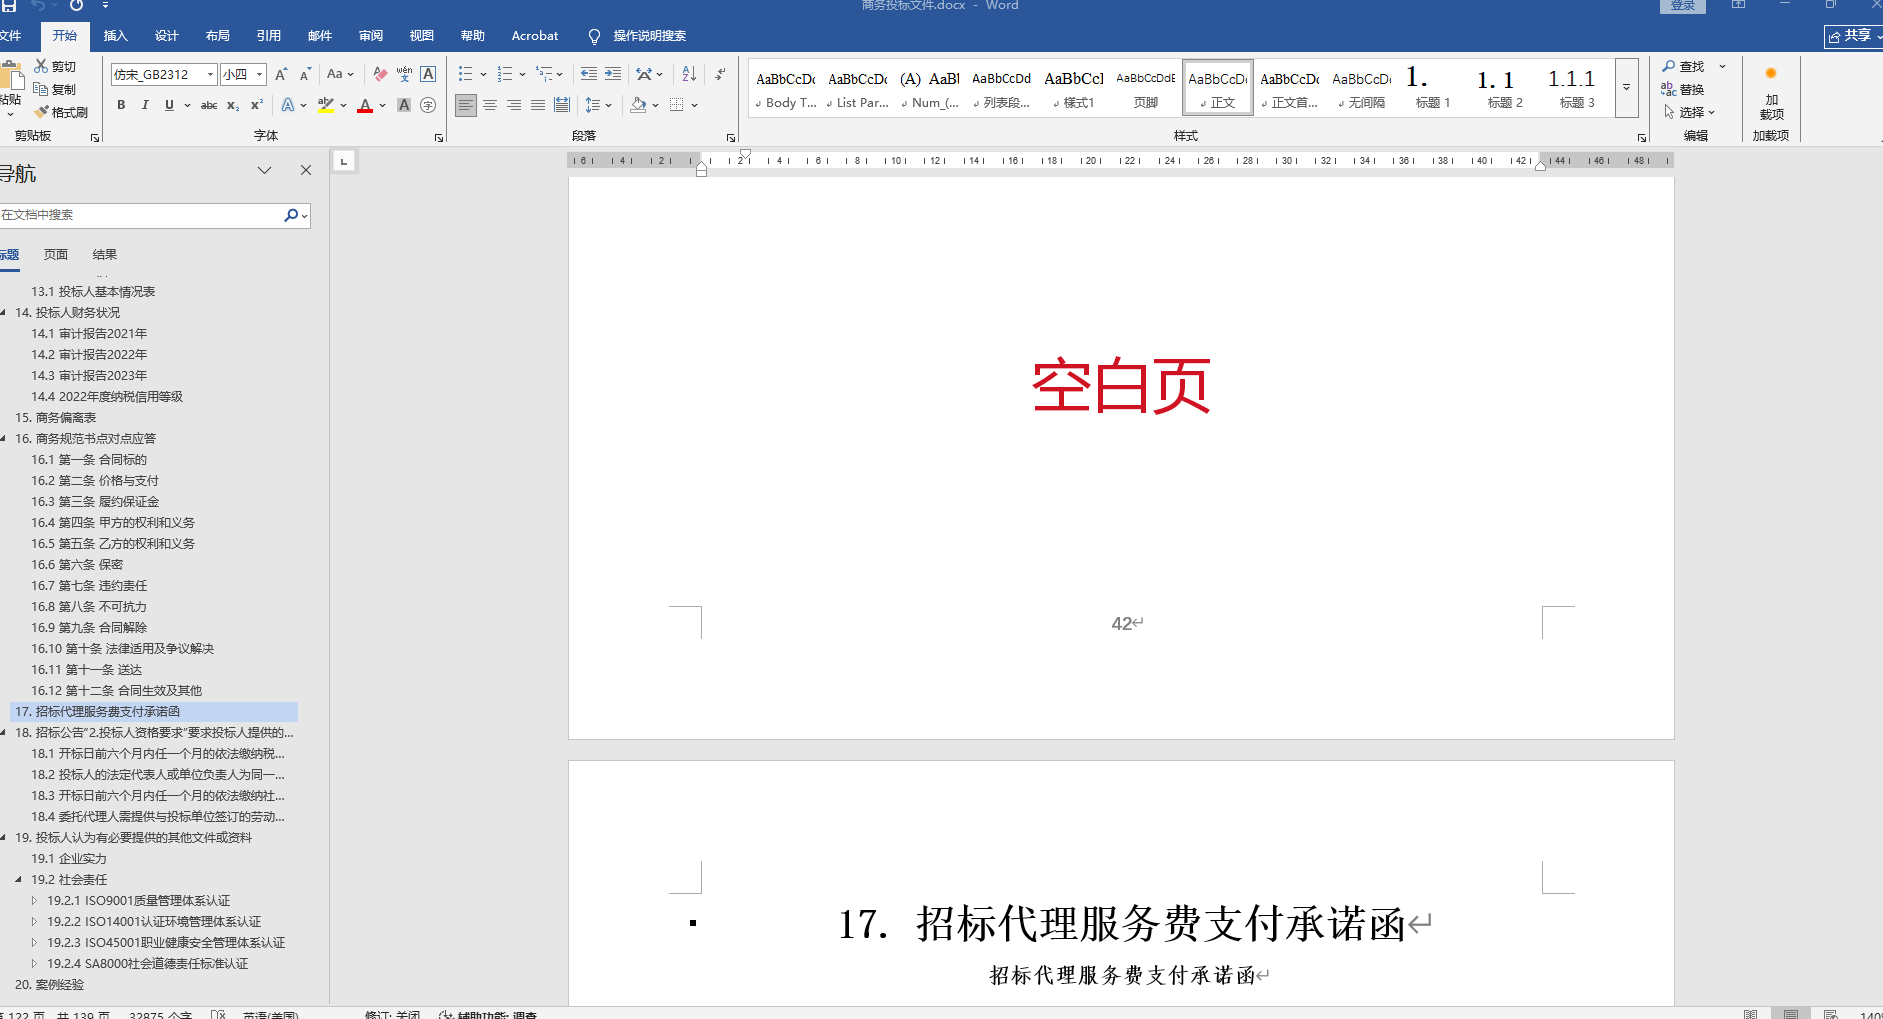Open the Aa change case dropdown
The image size is (1883, 1019).
[x=340, y=74]
